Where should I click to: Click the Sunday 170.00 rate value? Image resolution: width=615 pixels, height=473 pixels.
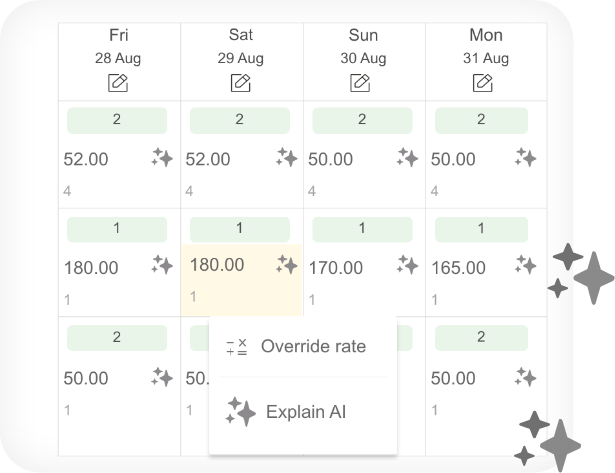pyautogui.click(x=336, y=268)
